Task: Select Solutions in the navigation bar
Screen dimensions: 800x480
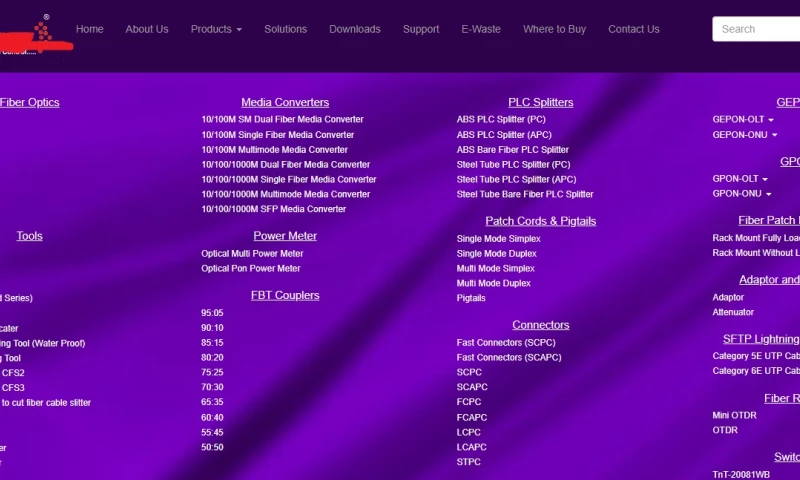Action: pos(285,29)
